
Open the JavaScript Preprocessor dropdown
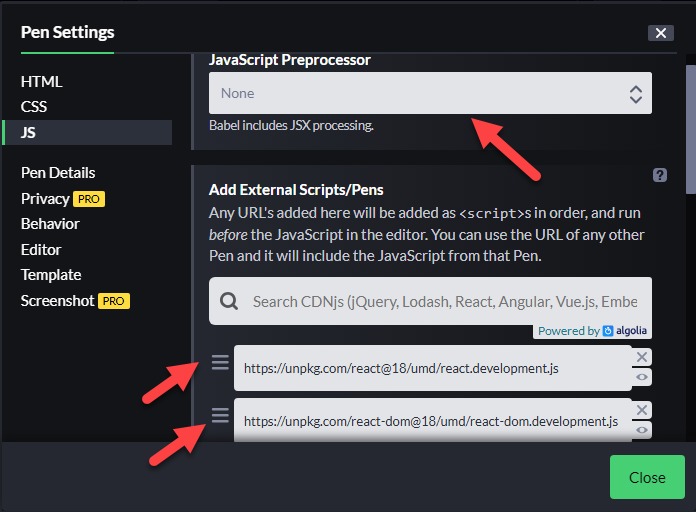pos(430,93)
